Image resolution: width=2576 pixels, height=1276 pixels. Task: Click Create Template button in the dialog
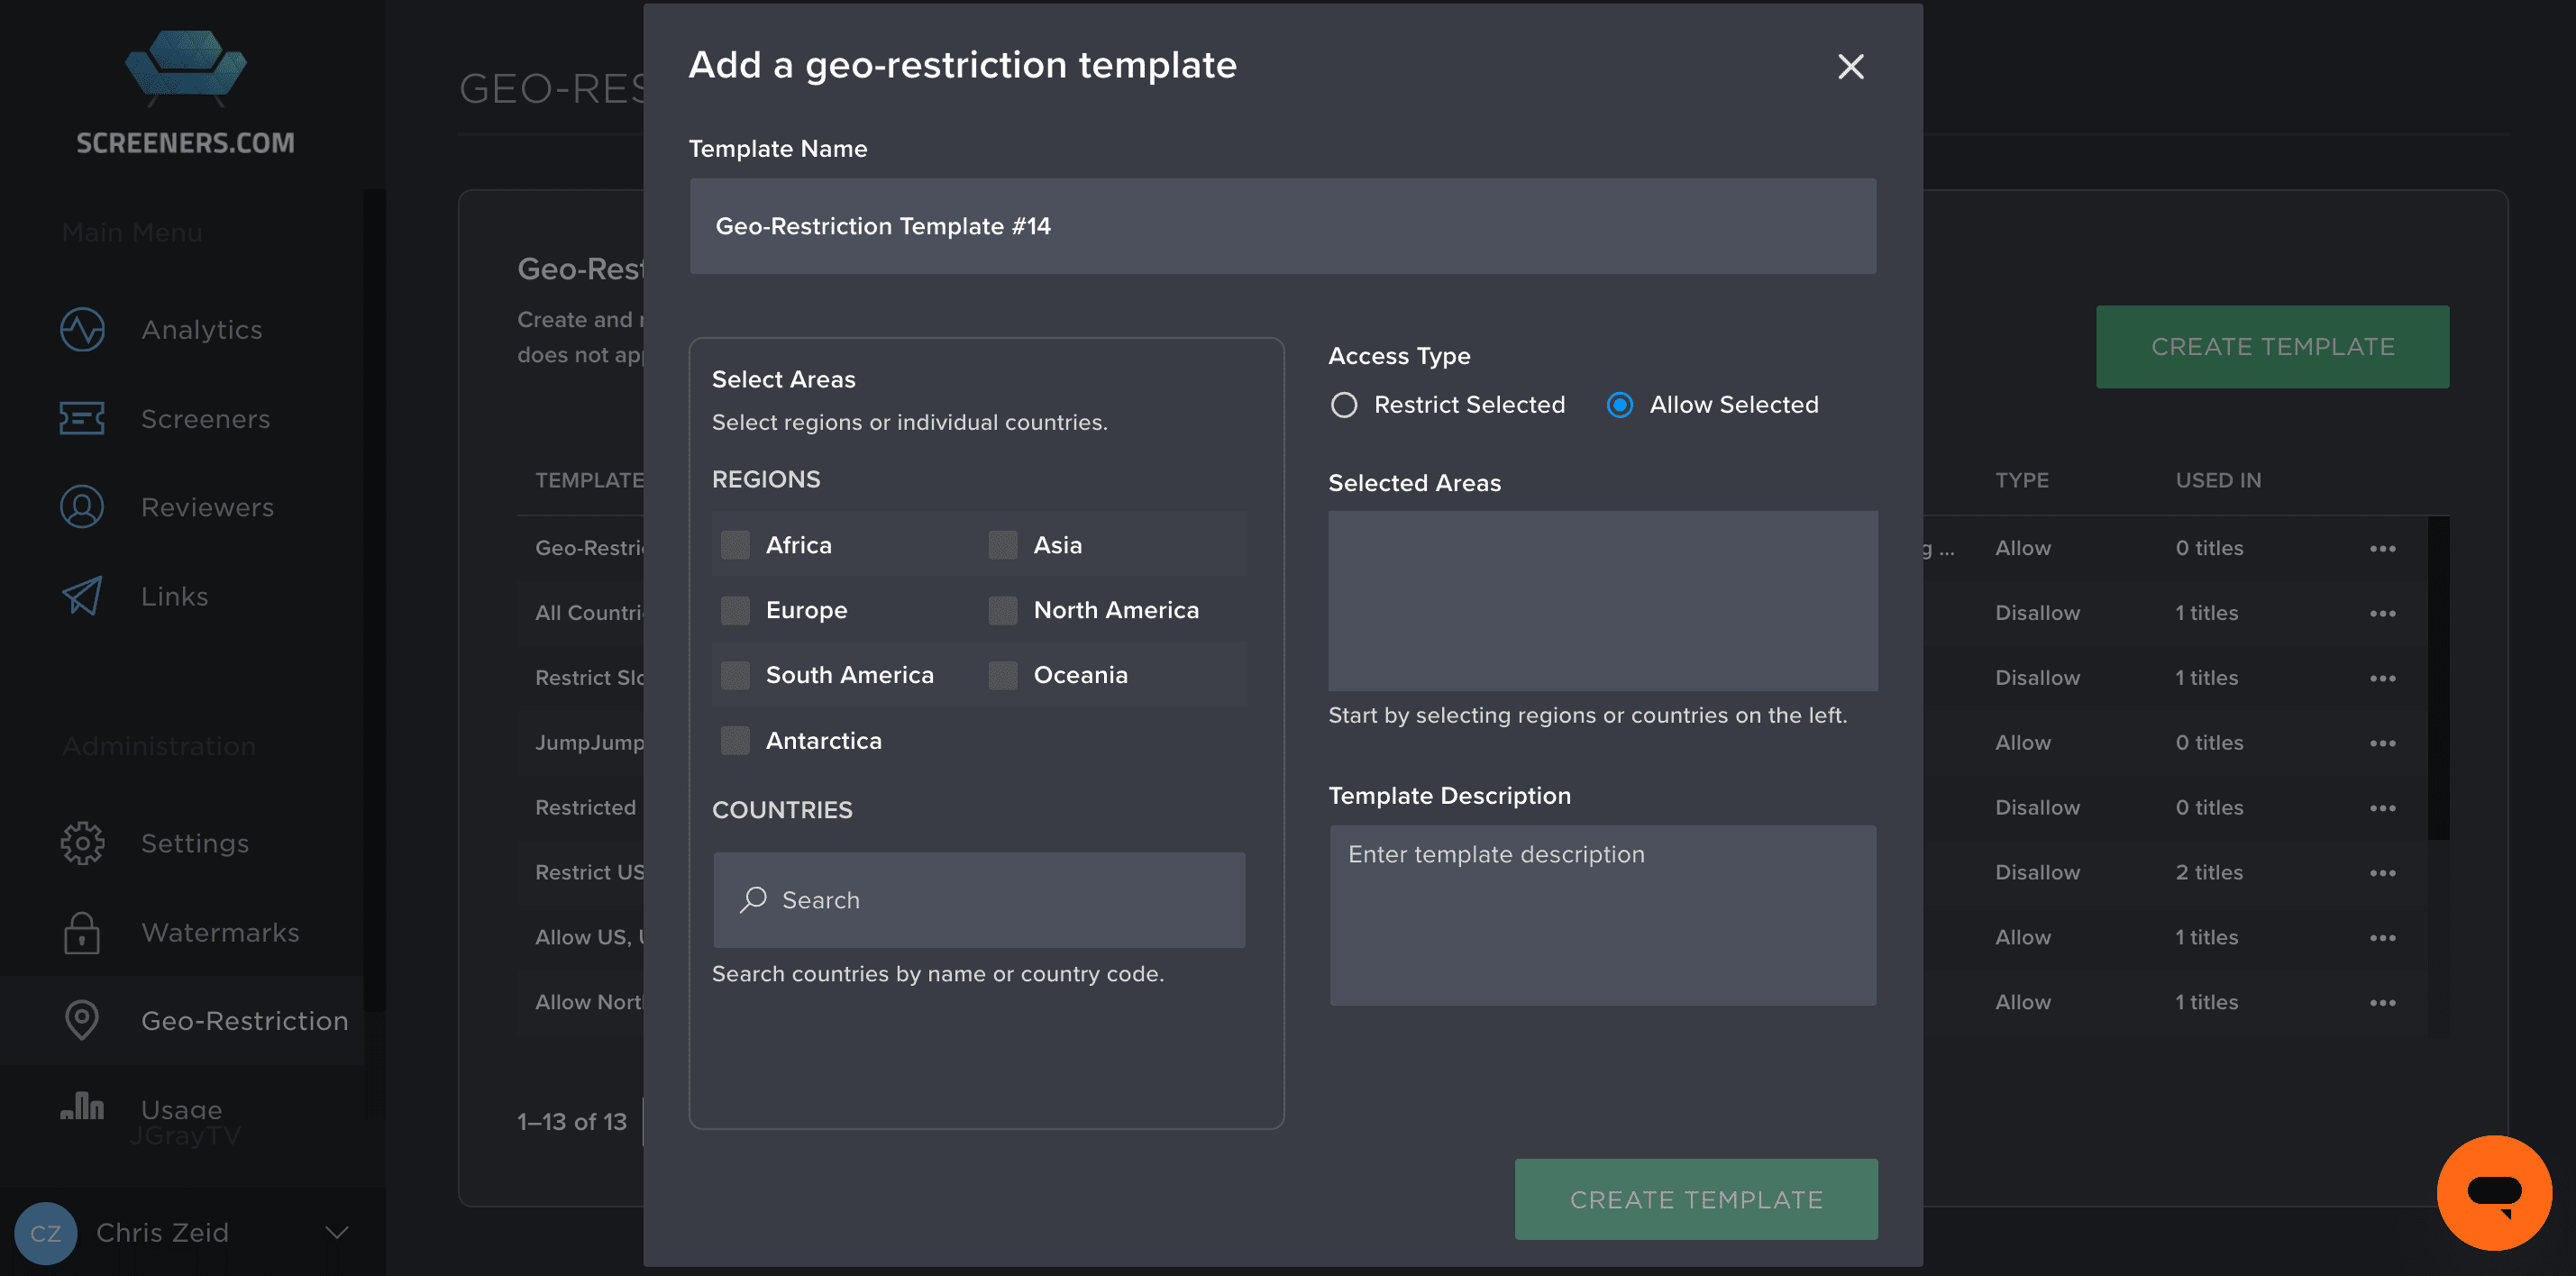pyautogui.click(x=1696, y=1199)
